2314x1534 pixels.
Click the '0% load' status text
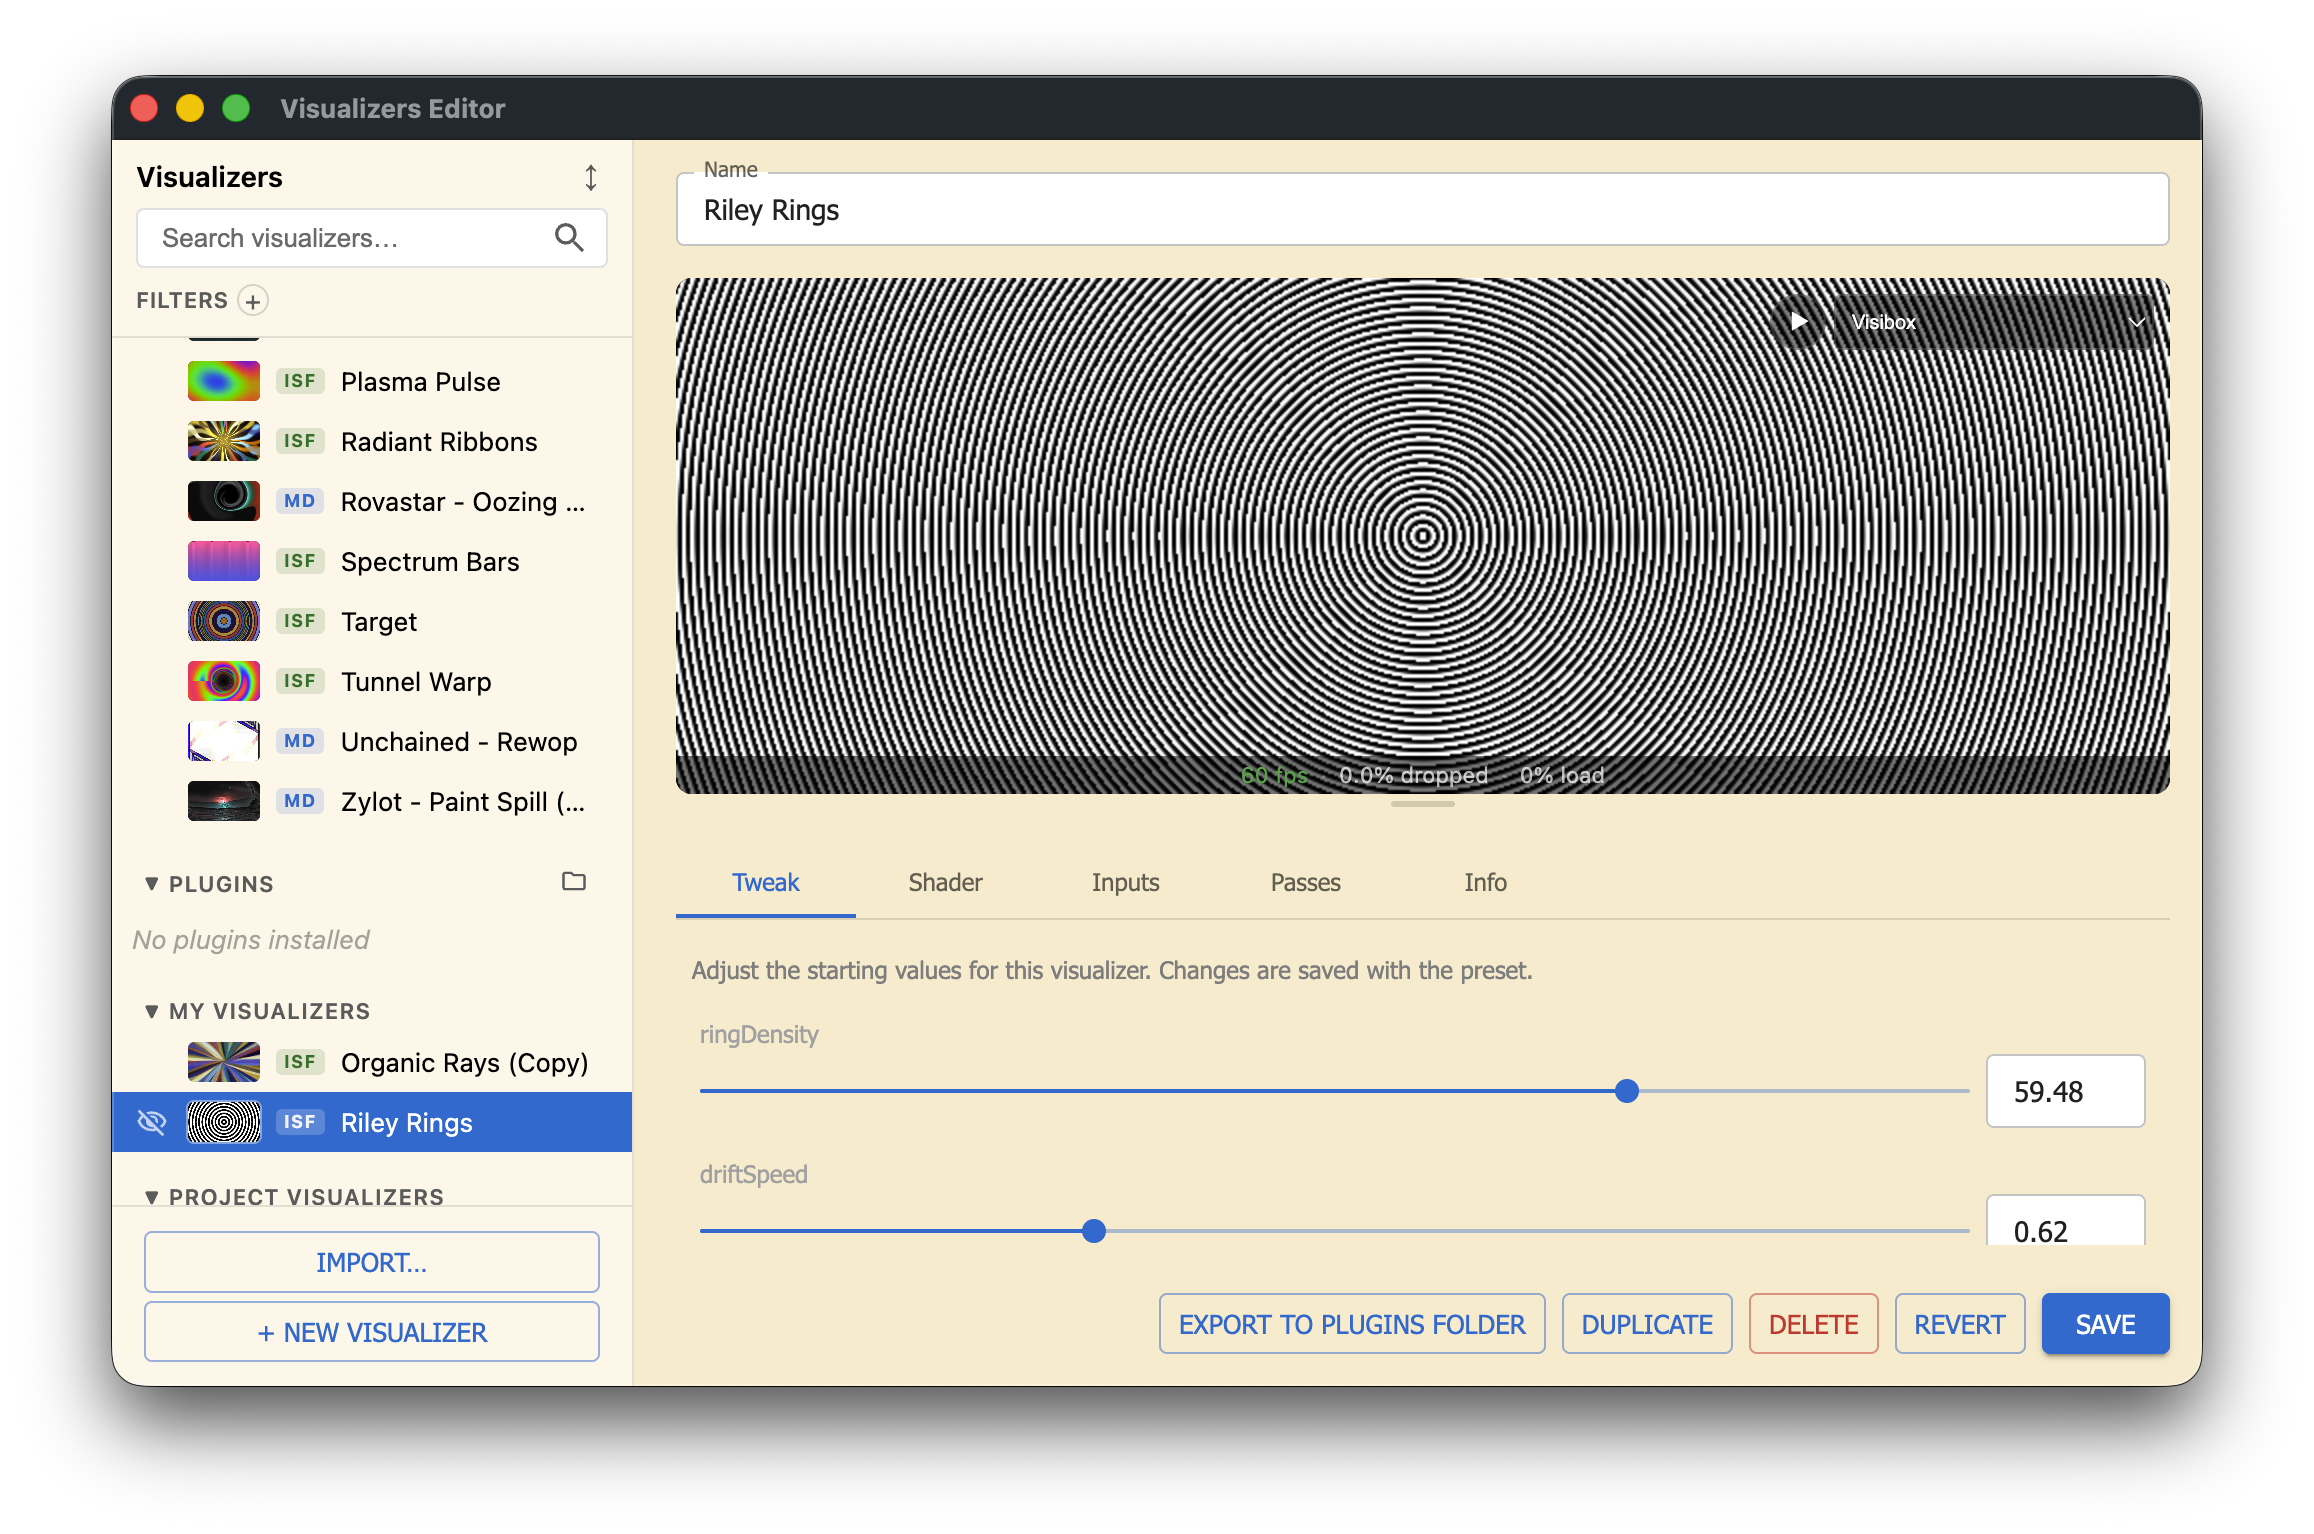[x=1562, y=775]
